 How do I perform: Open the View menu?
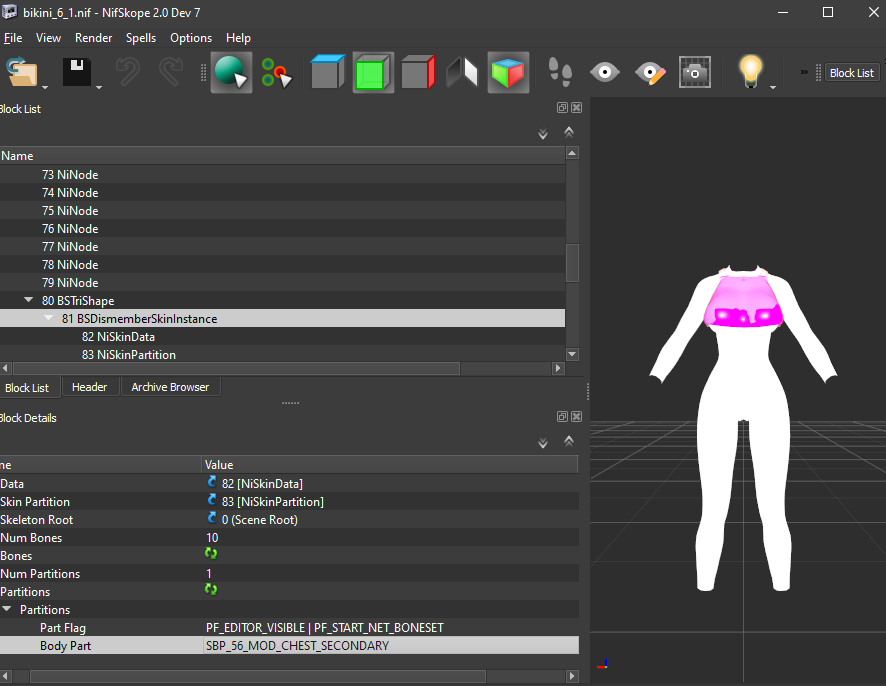(x=49, y=38)
